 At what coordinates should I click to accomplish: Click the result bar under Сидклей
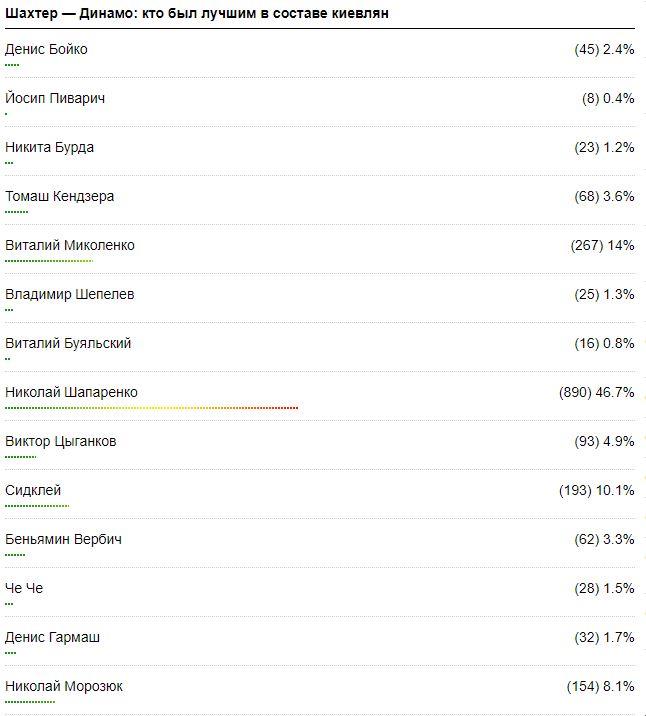37,506
